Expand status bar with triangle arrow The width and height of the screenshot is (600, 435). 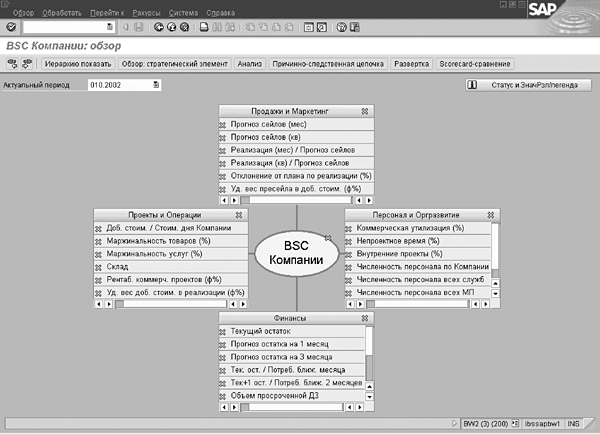tap(454, 424)
